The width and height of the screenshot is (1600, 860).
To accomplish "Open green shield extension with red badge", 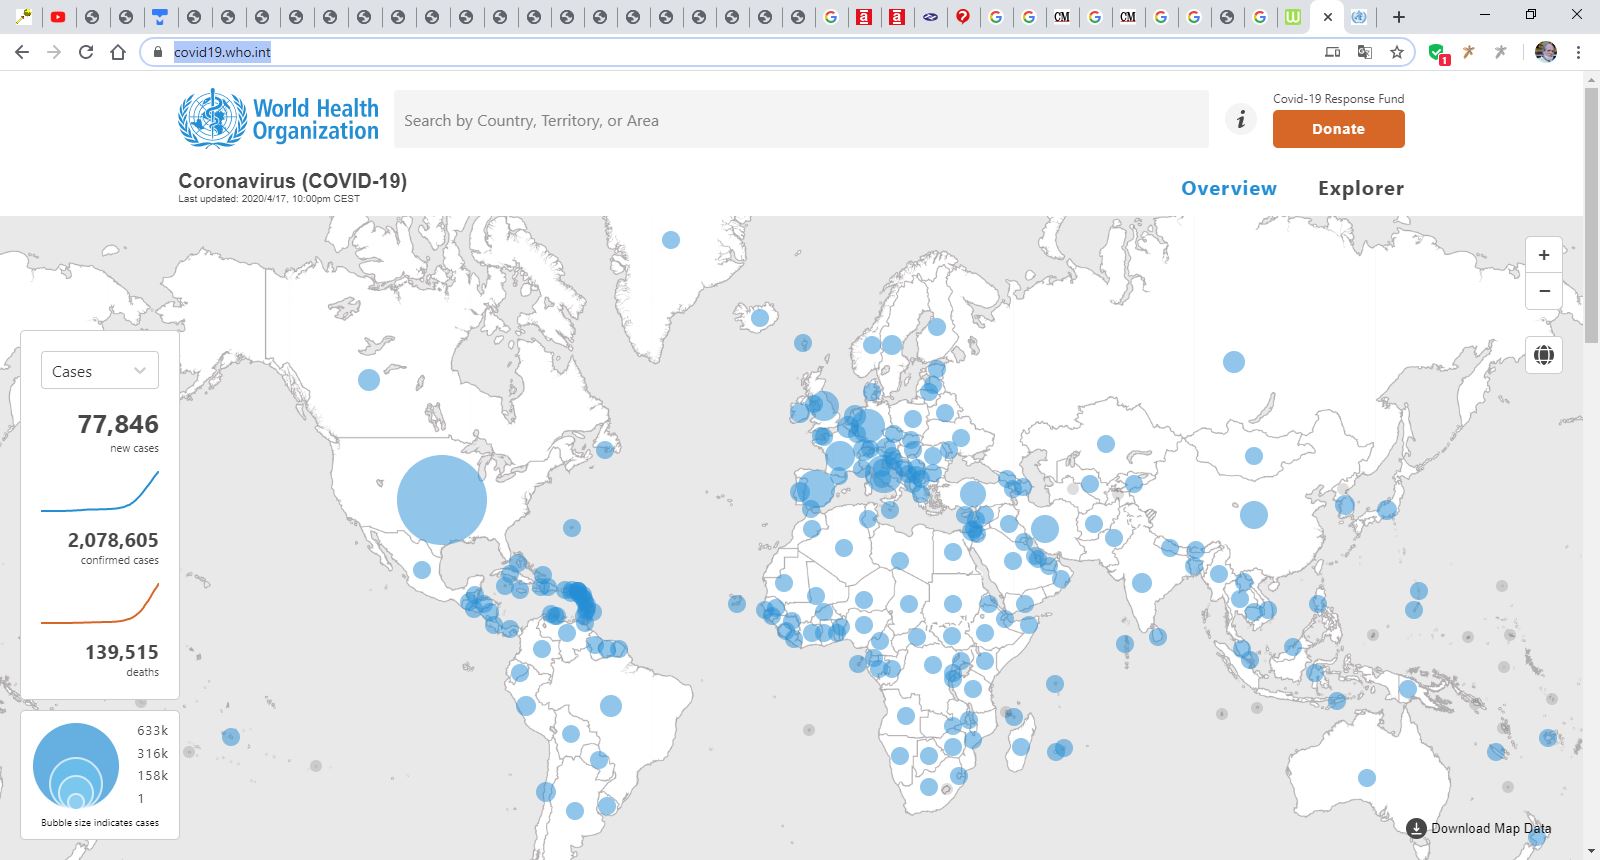I will coord(1439,53).
